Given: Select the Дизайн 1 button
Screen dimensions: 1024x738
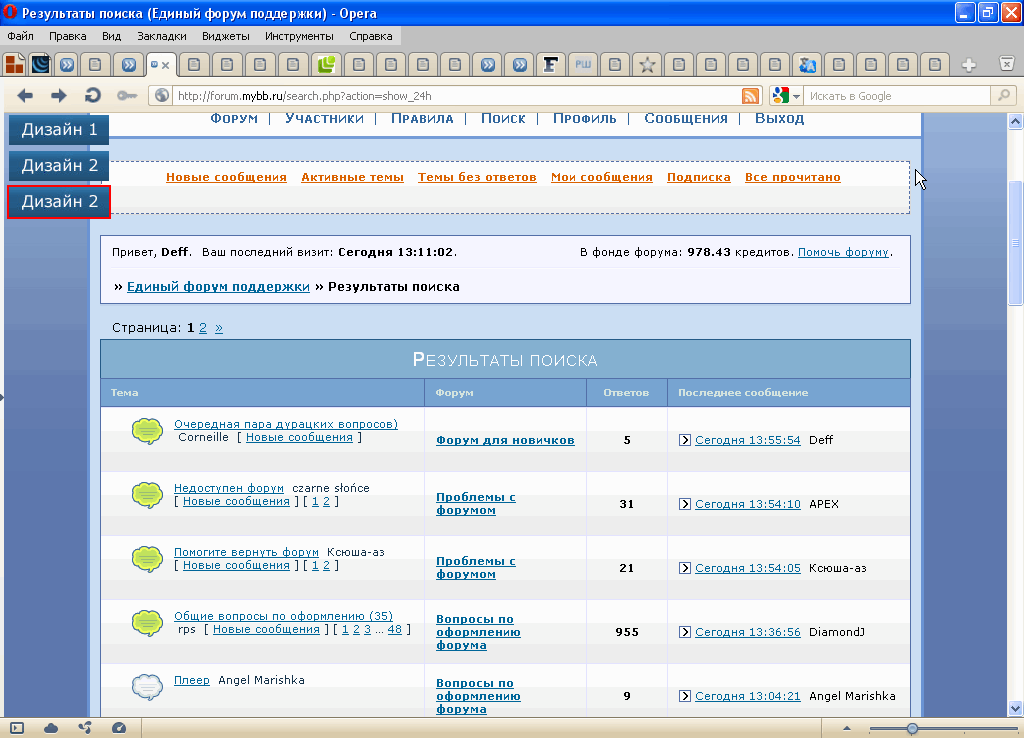Looking at the screenshot, I should 59,129.
